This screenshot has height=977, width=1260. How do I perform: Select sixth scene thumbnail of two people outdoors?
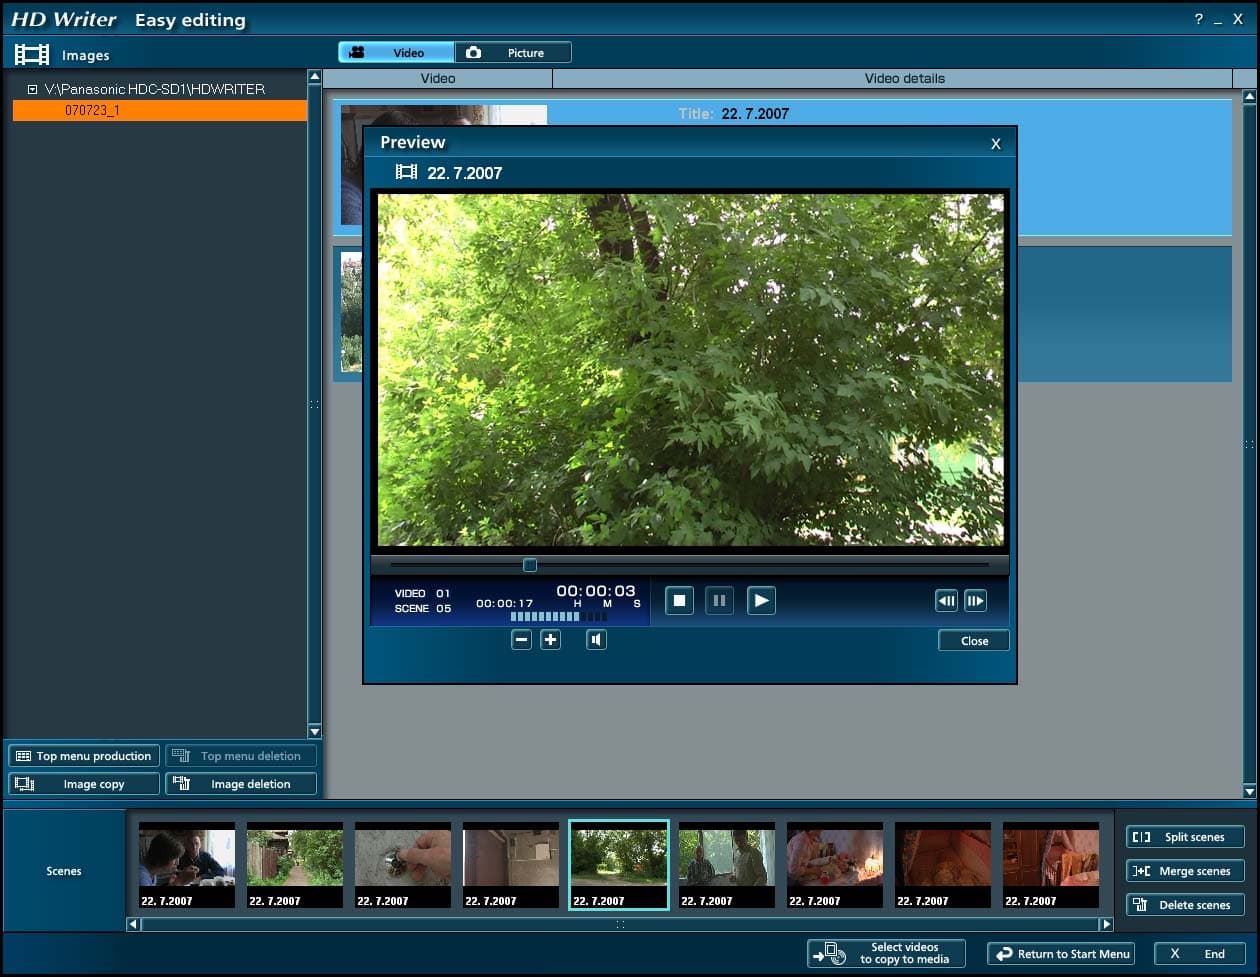(727, 865)
